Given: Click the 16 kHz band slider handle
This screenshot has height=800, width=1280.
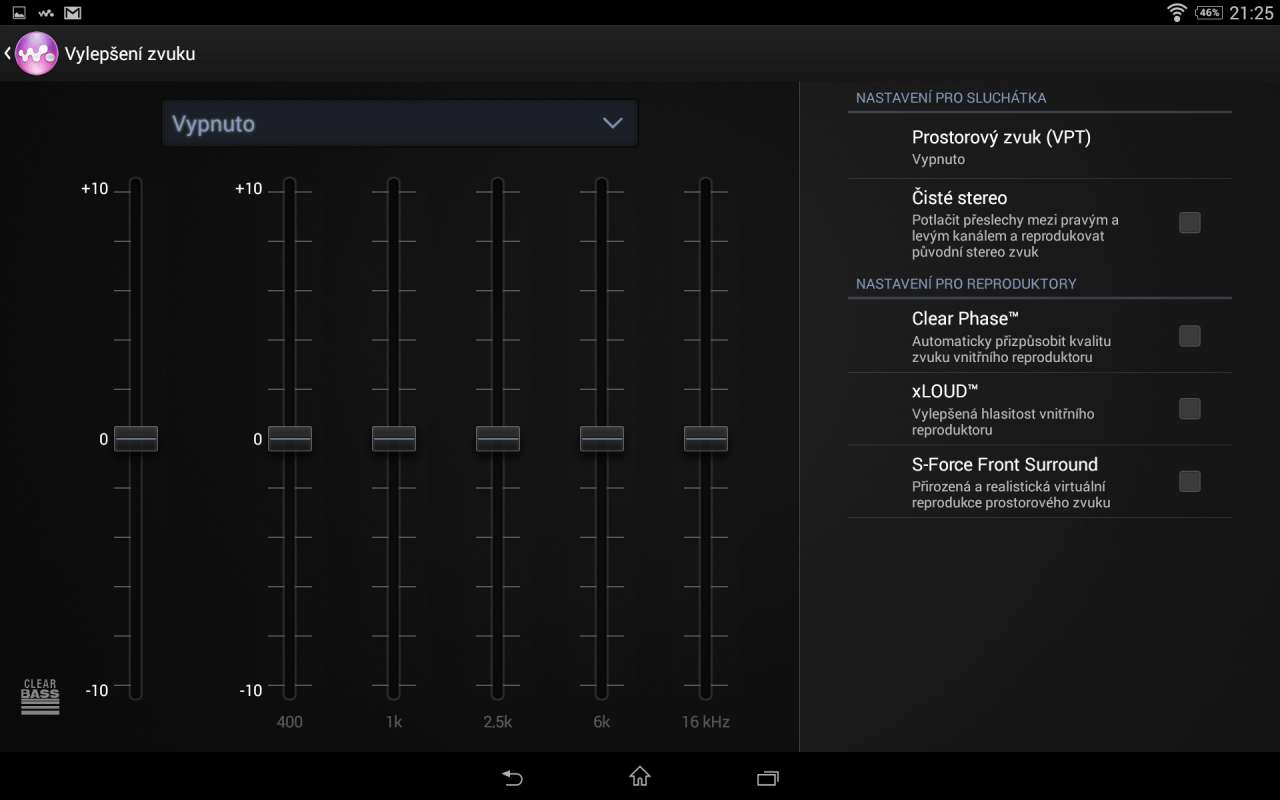Looking at the screenshot, I should (x=706, y=439).
